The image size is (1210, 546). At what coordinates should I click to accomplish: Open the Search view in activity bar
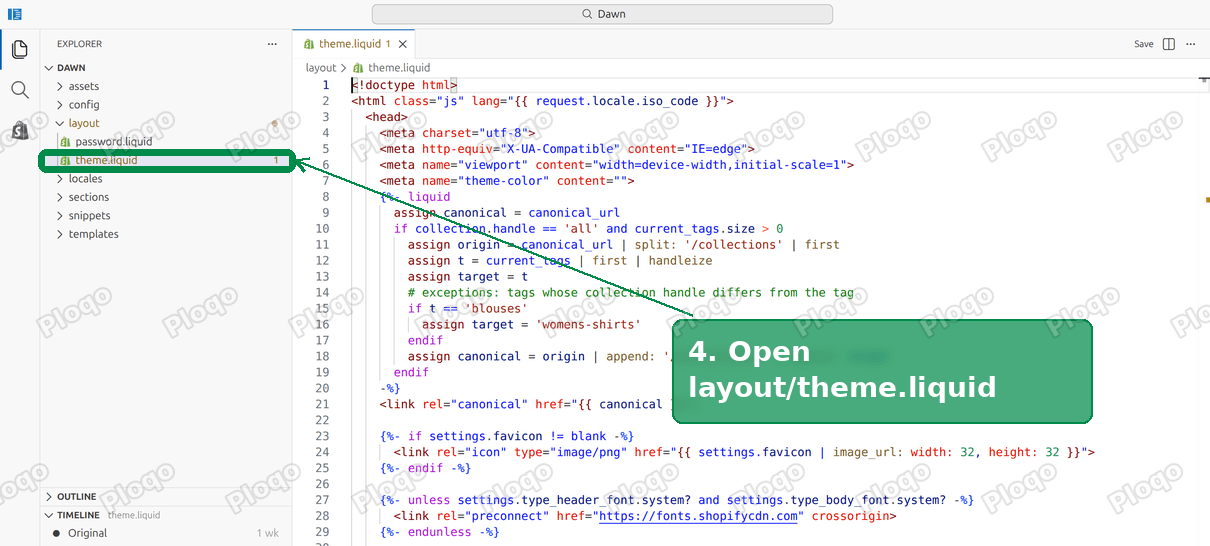point(19,90)
